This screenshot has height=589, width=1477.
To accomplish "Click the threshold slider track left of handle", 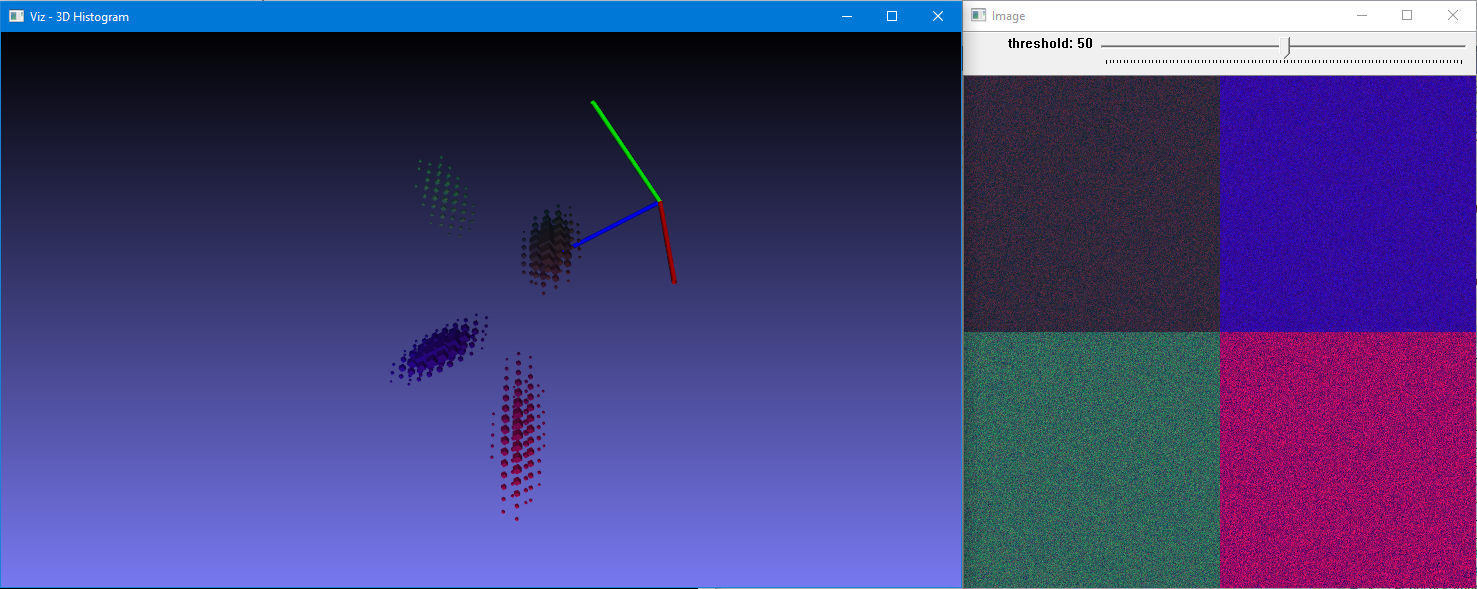I will 1190,46.
